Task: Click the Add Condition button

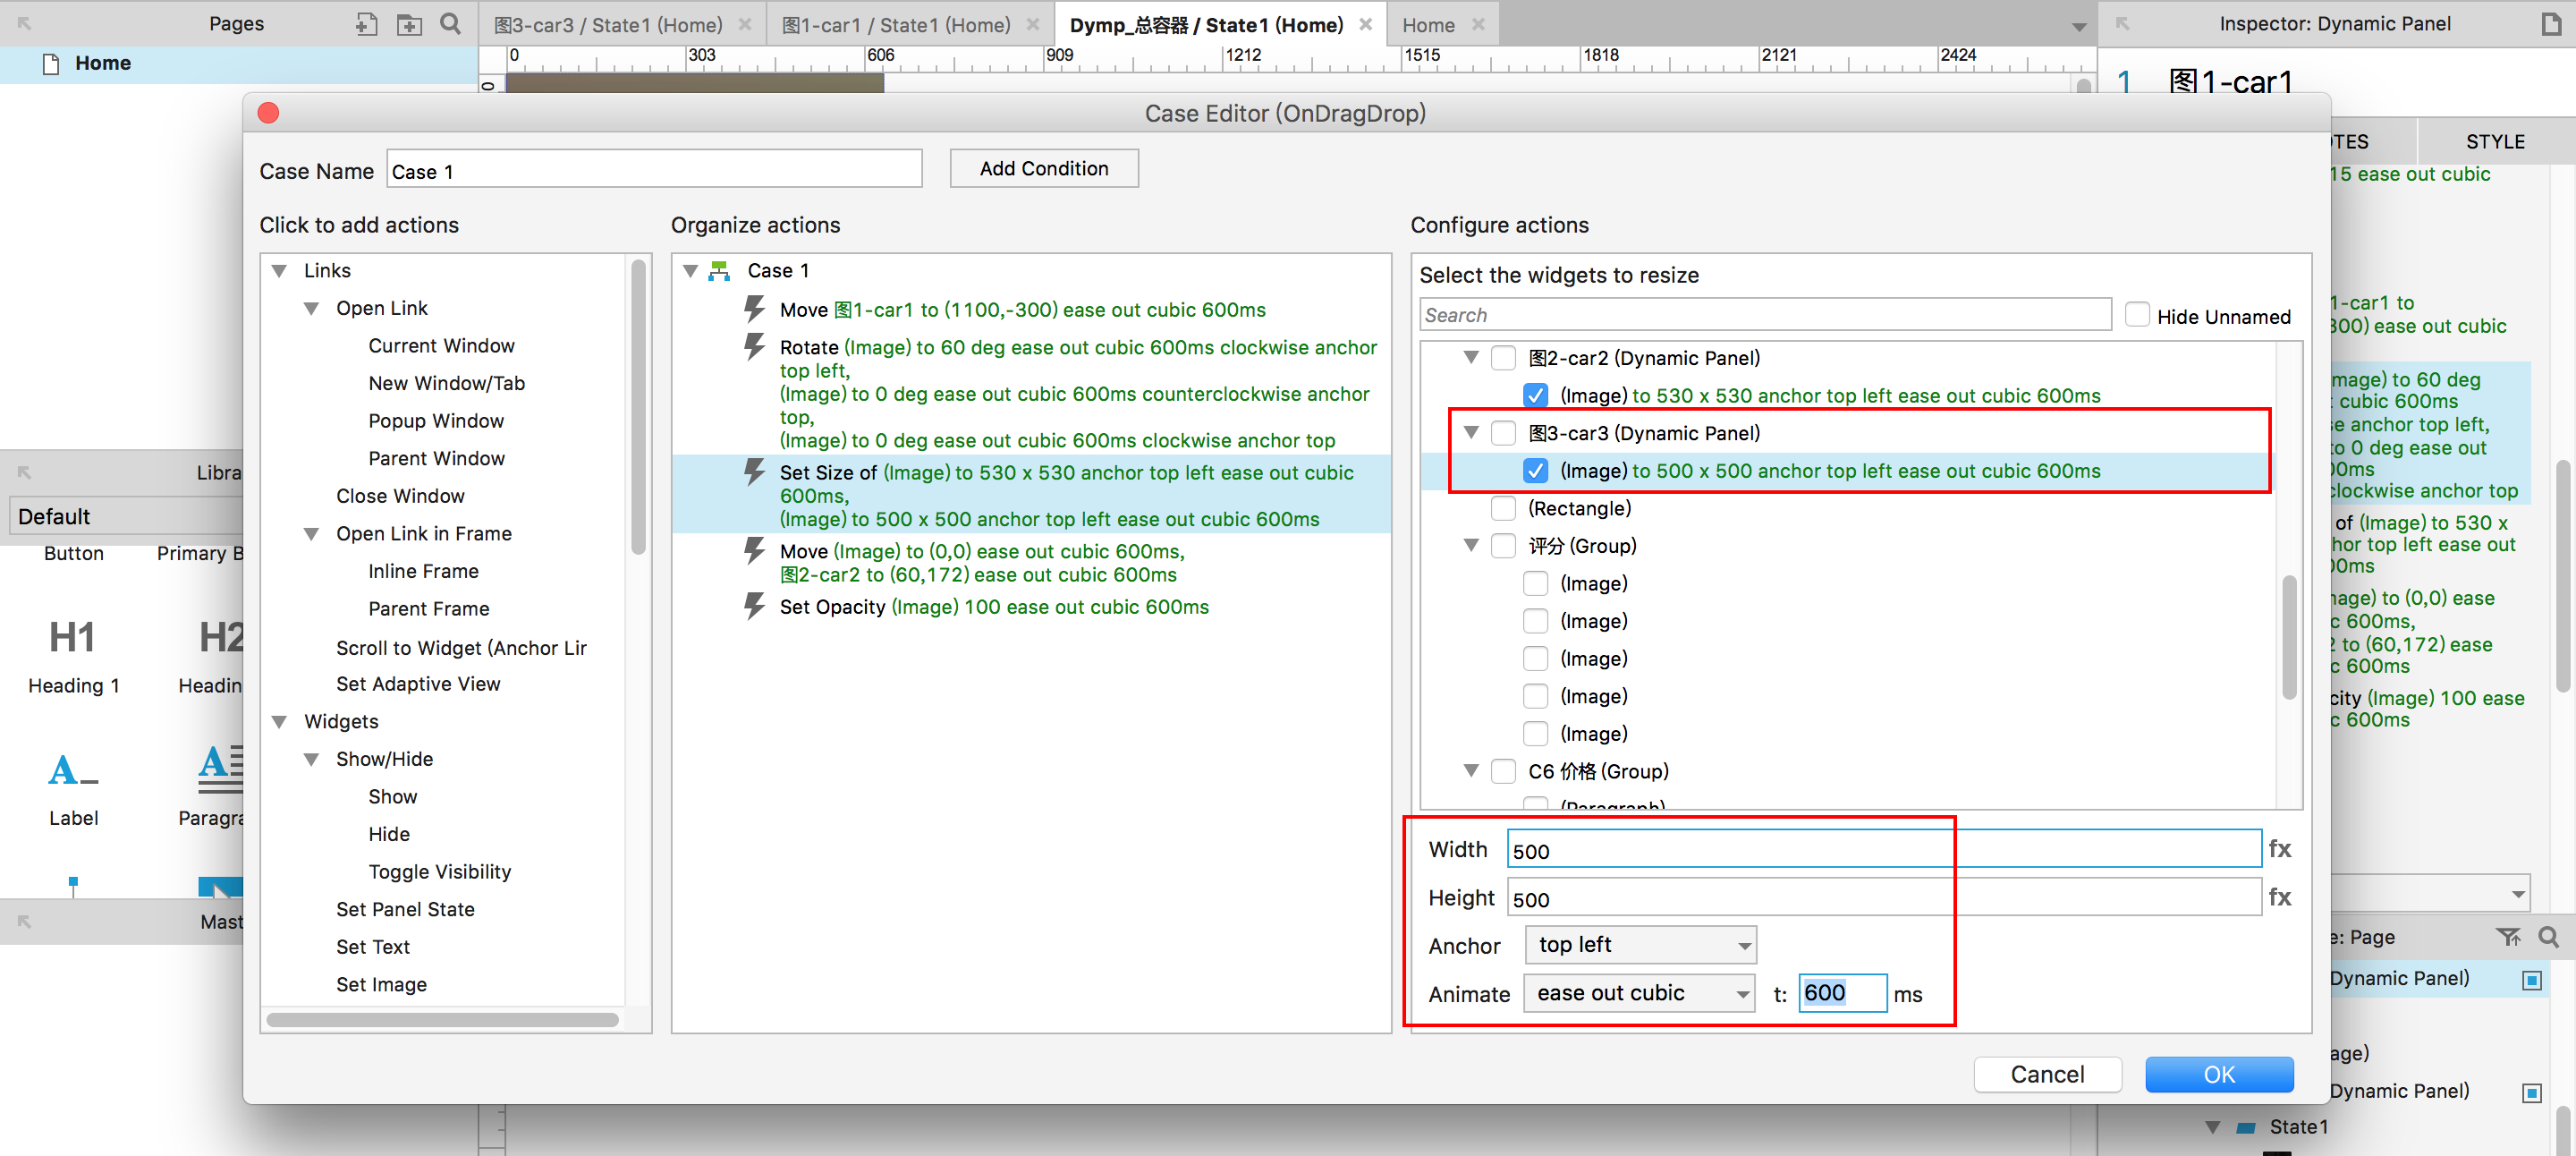Action: click(1043, 168)
